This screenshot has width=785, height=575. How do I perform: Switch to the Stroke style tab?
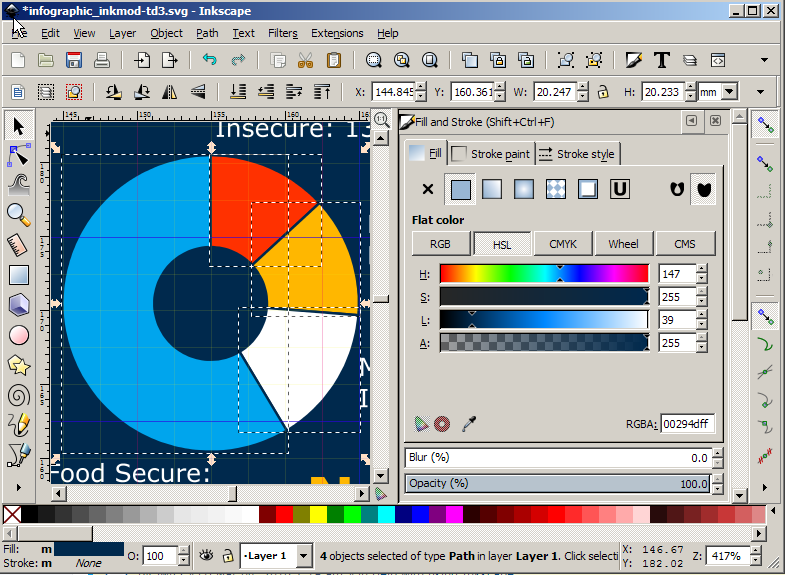577,154
